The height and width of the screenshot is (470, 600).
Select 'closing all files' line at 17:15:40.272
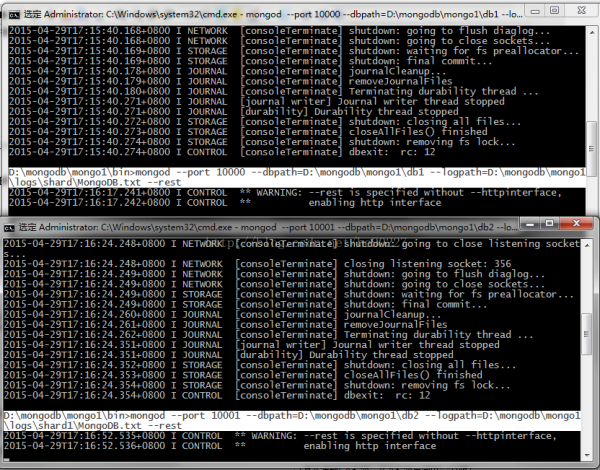point(265,122)
